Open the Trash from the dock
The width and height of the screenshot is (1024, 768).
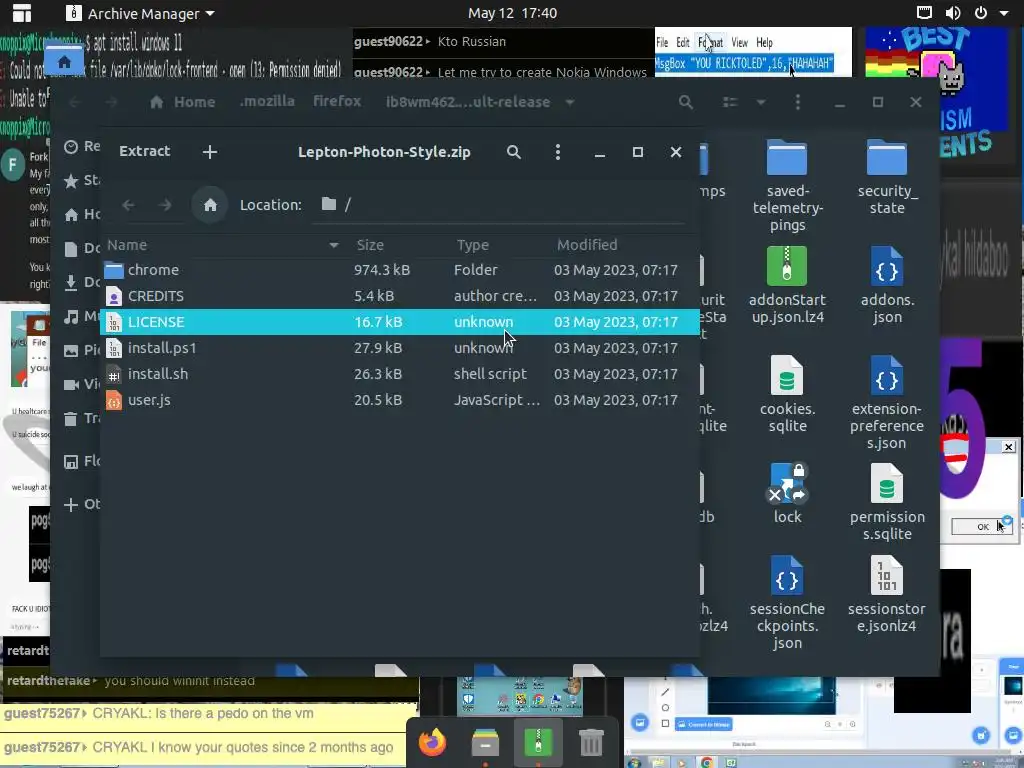click(x=591, y=743)
